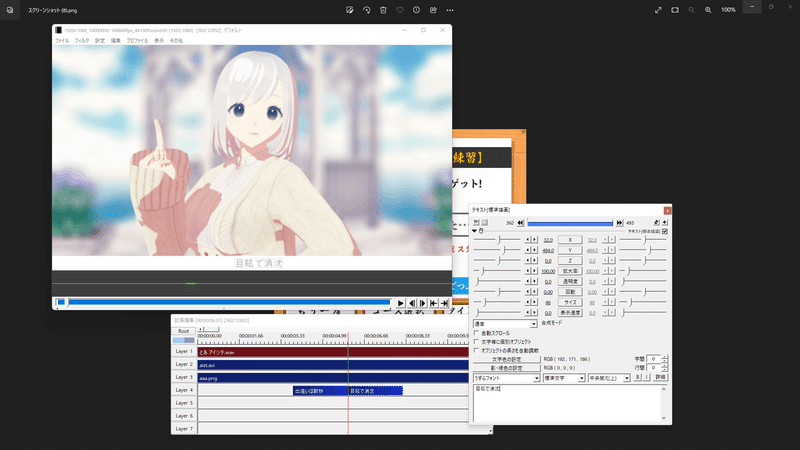This screenshot has height=450, width=800.
Task: Jump to selection end in AviUtl player
Action: (444, 303)
